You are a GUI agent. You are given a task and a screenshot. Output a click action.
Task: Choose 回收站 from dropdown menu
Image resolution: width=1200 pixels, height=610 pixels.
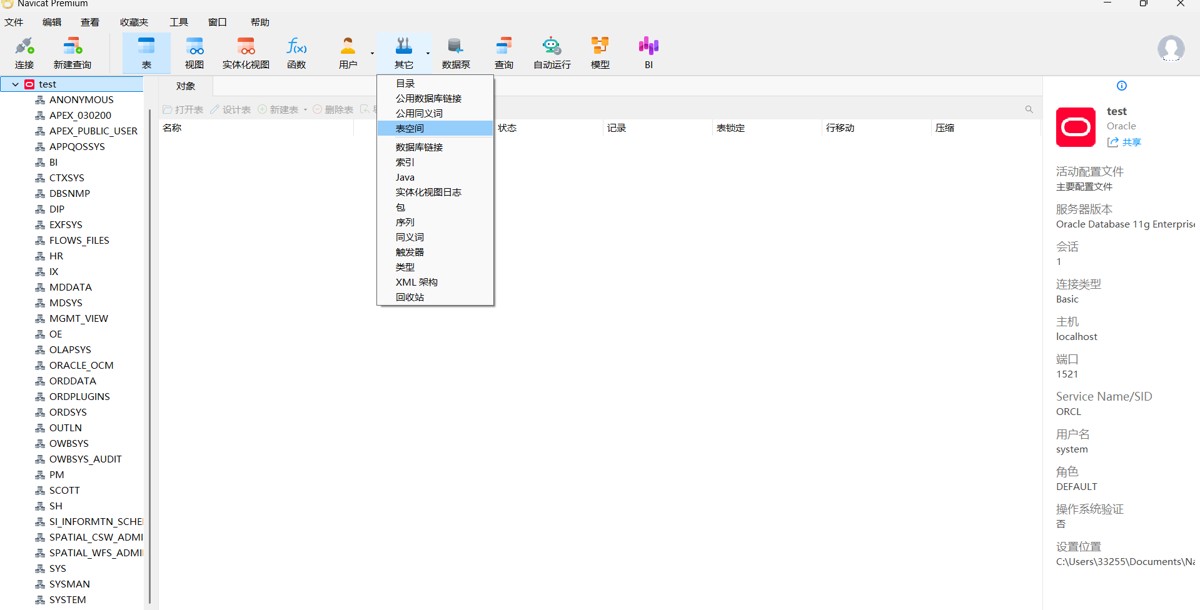point(435,297)
